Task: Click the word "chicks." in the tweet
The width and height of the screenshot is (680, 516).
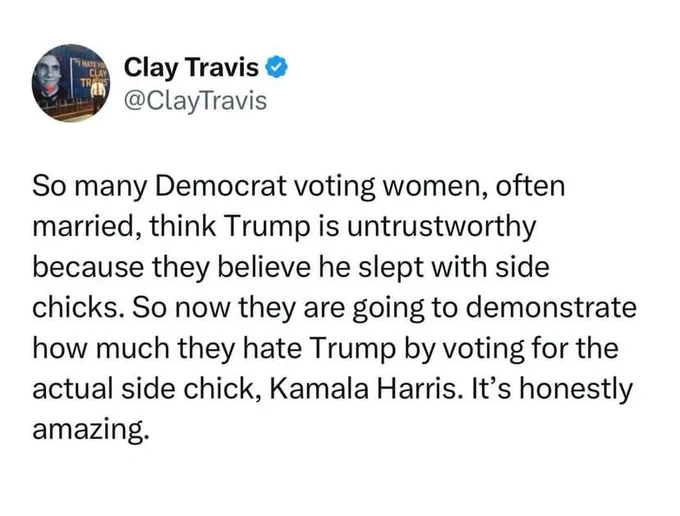Action: 78,307
